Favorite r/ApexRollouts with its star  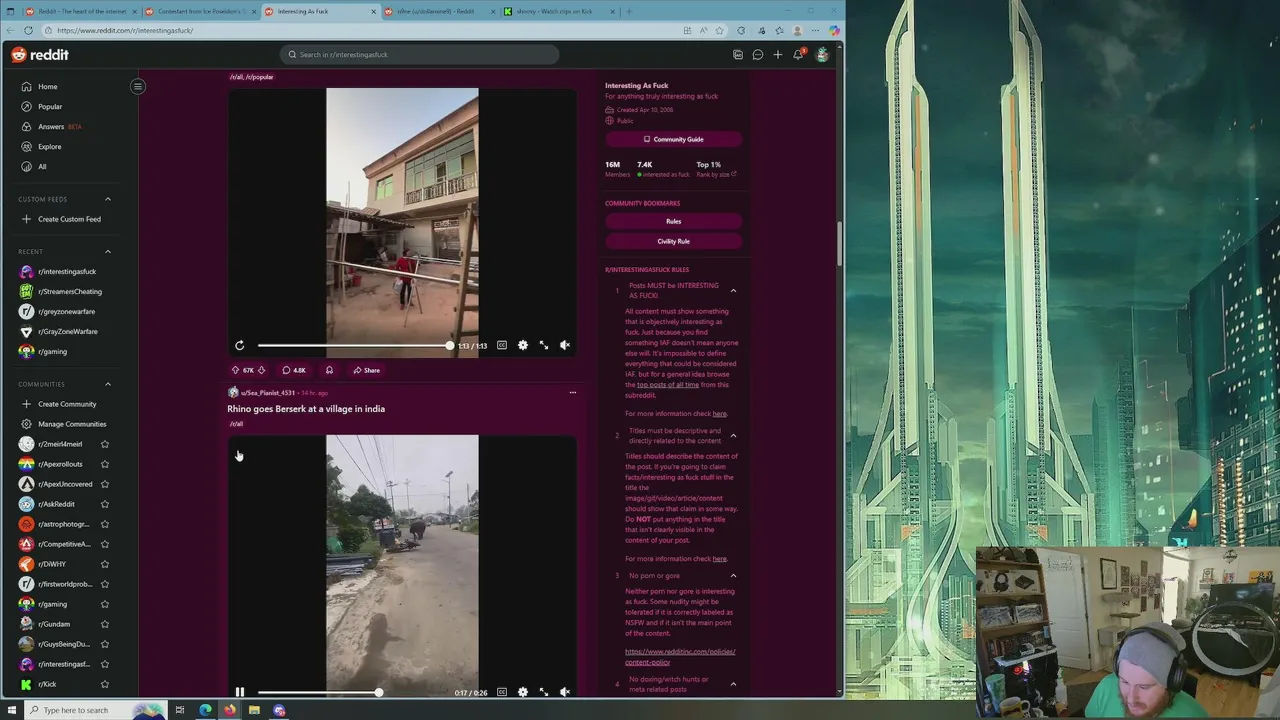pos(104,464)
